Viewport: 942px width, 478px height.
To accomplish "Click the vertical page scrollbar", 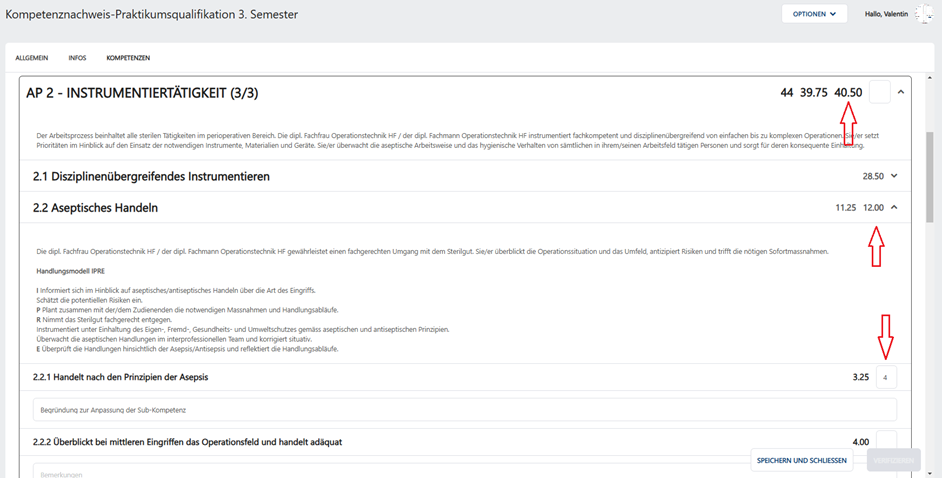I will pyautogui.click(x=930, y=177).
